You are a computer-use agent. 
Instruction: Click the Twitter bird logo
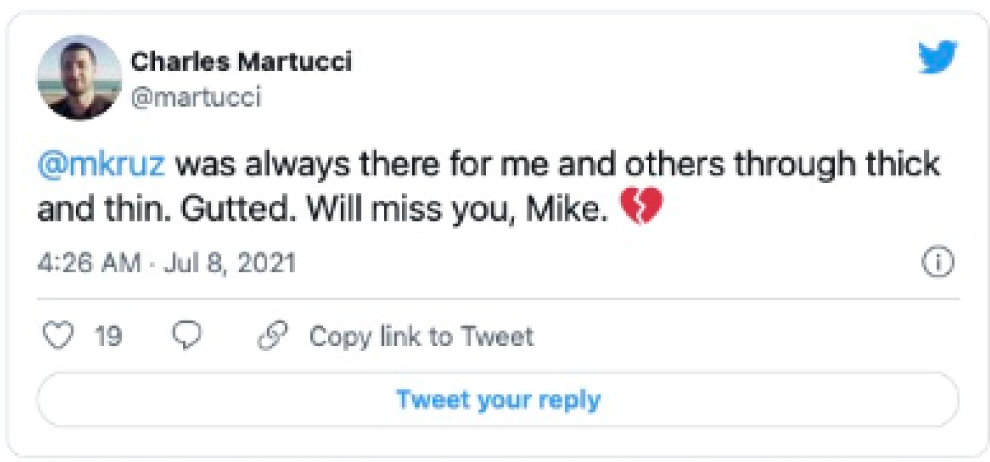coord(937,59)
